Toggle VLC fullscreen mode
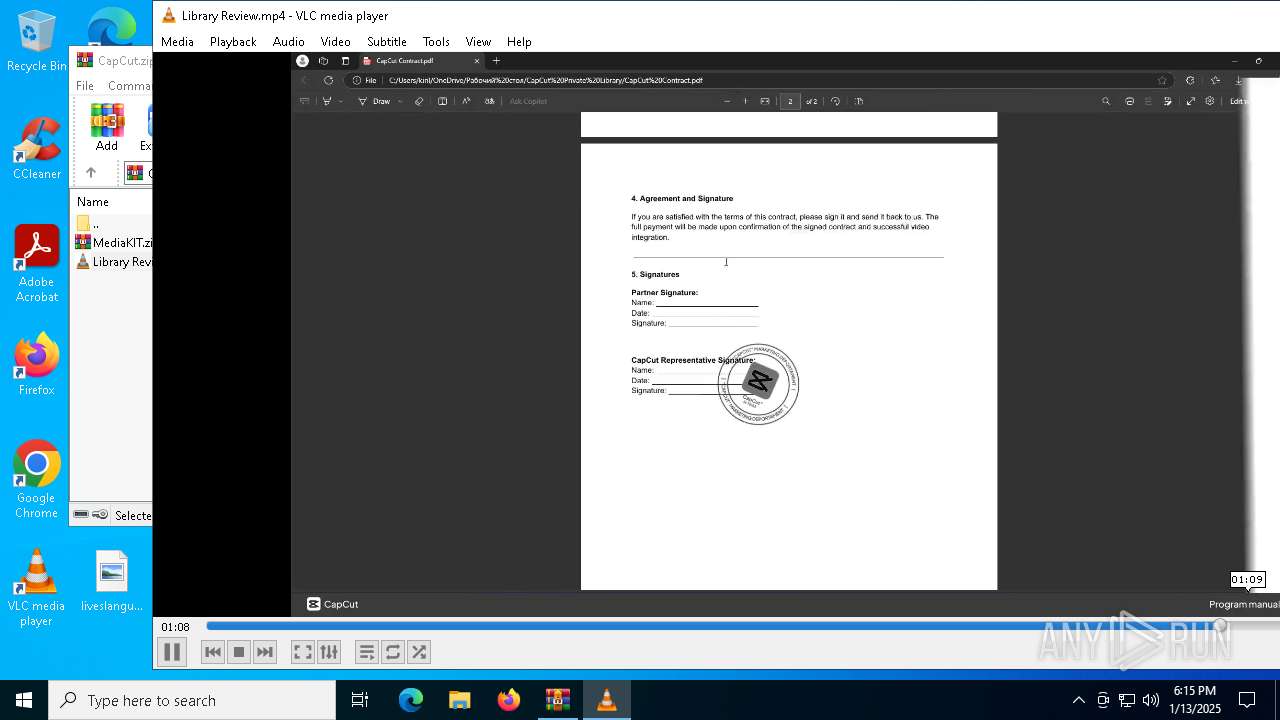The image size is (1280, 720). click(x=302, y=652)
